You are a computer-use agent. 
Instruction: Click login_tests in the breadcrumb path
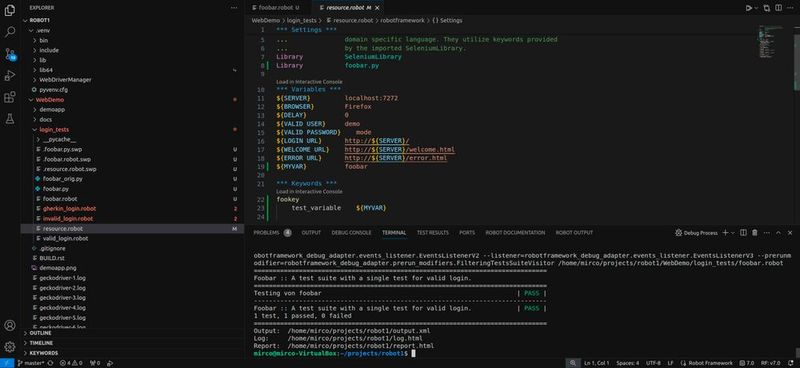tap(302, 20)
